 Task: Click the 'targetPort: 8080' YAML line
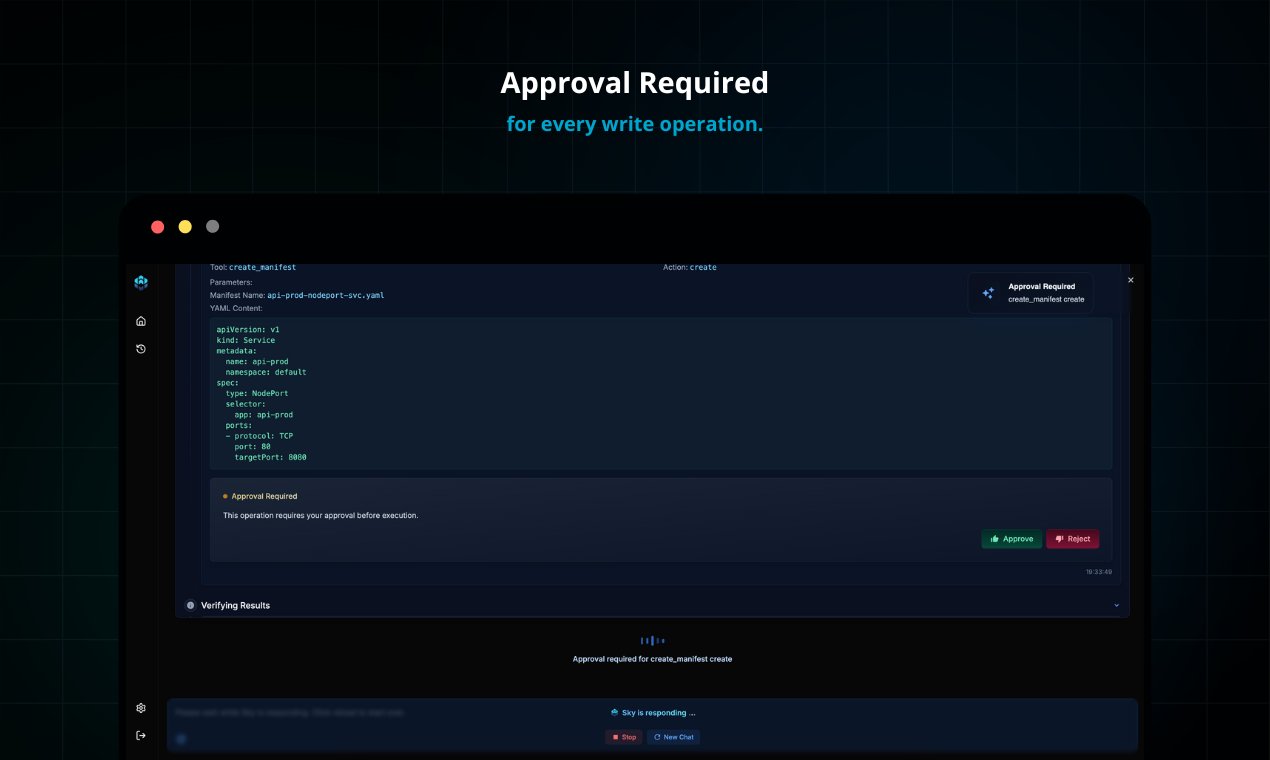[x=270, y=457]
